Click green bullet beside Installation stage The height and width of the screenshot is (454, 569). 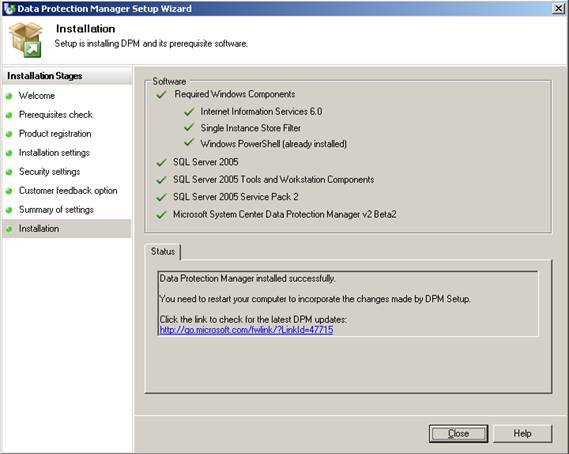click(x=9, y=229)
